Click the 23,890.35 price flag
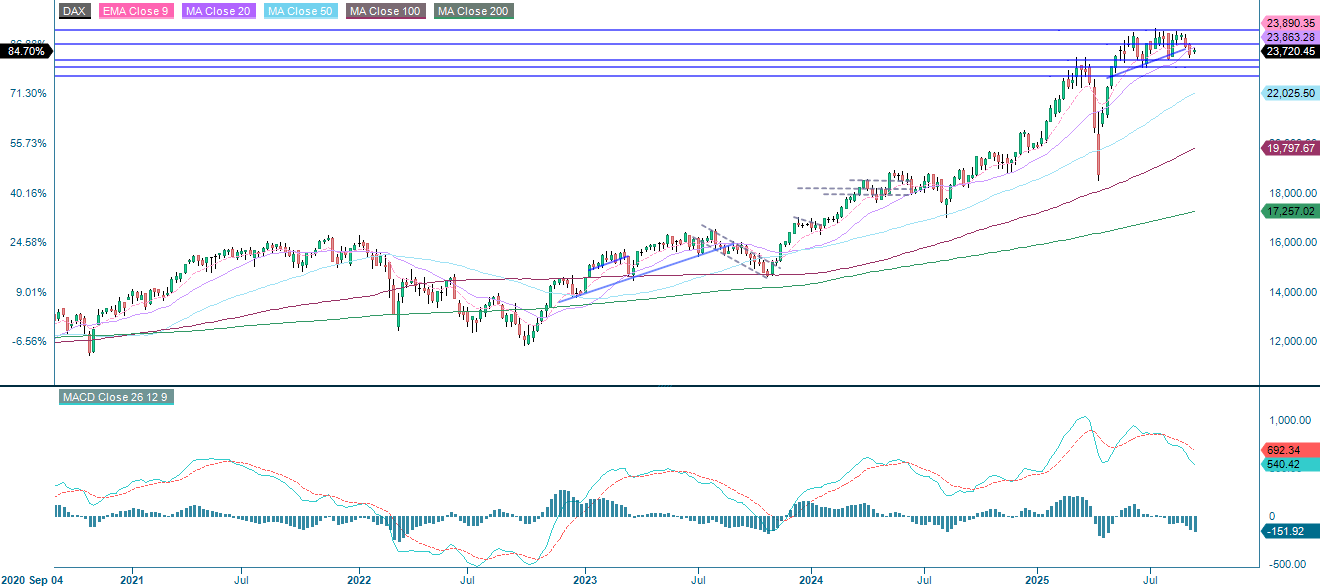 coord(1289,21)
